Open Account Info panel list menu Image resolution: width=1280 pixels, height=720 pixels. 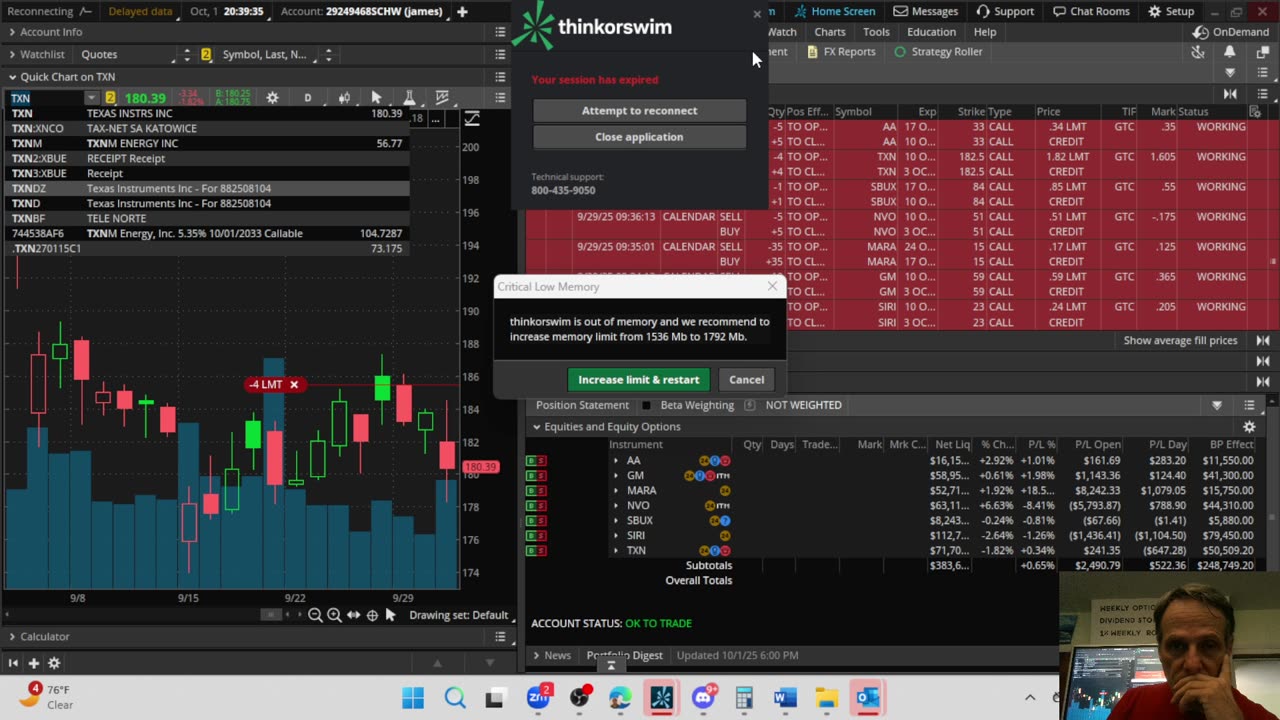(x=500, y=32)
